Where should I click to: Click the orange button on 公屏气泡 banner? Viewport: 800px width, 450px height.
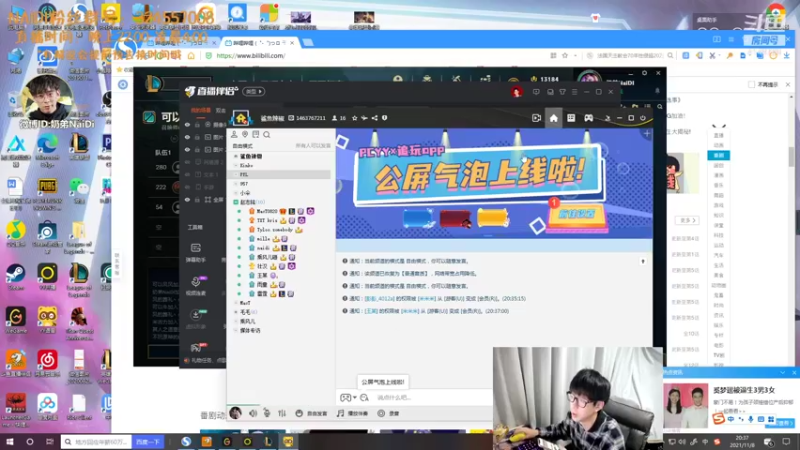[x=576, y=215]
